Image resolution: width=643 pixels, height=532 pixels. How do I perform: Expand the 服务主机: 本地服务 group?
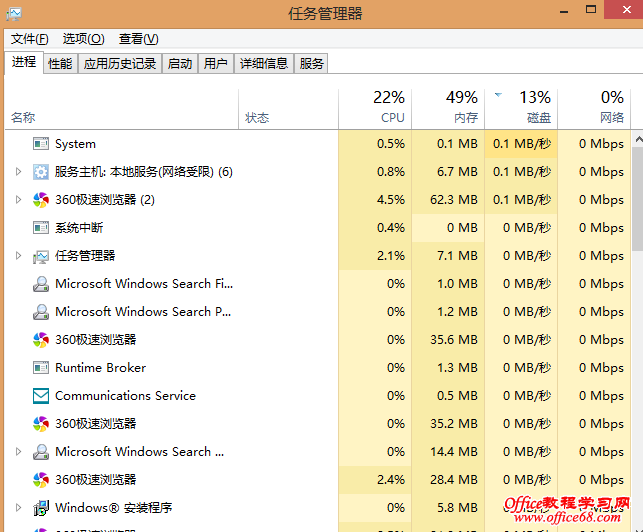(x=18, y=171)
